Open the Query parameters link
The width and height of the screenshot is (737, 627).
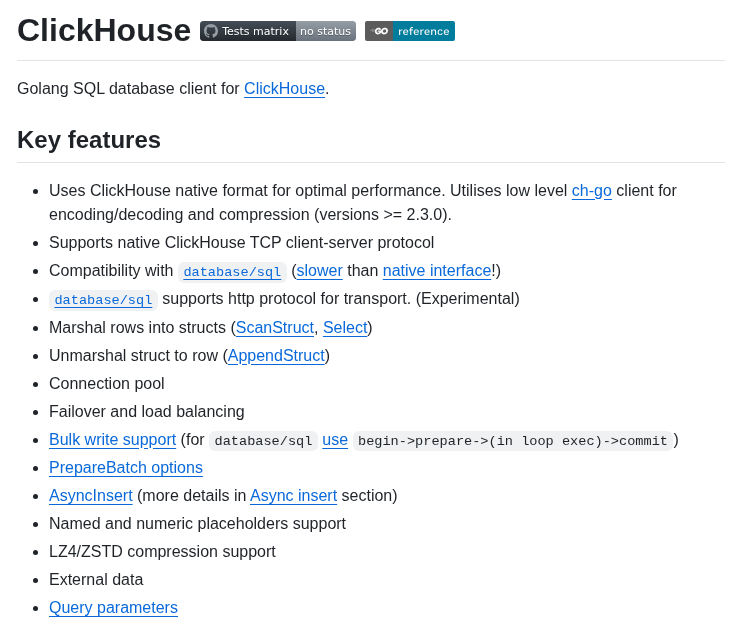[113, 608]
